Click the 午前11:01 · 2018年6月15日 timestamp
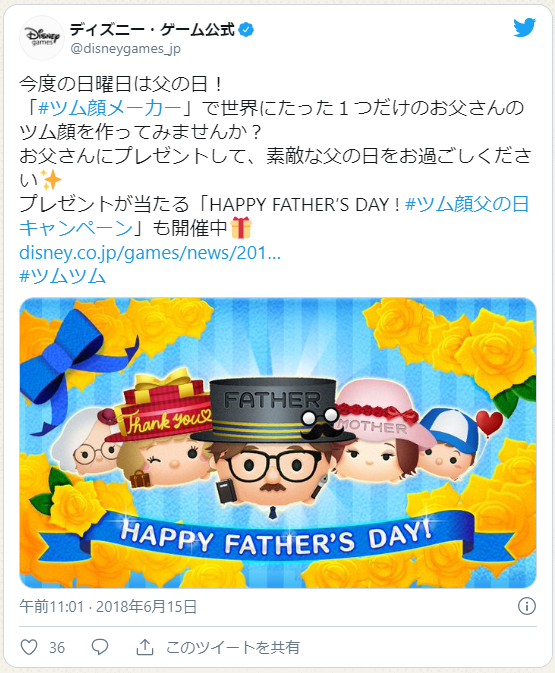The width and height of the screenshot is (555, 673). tap(108, 606)
